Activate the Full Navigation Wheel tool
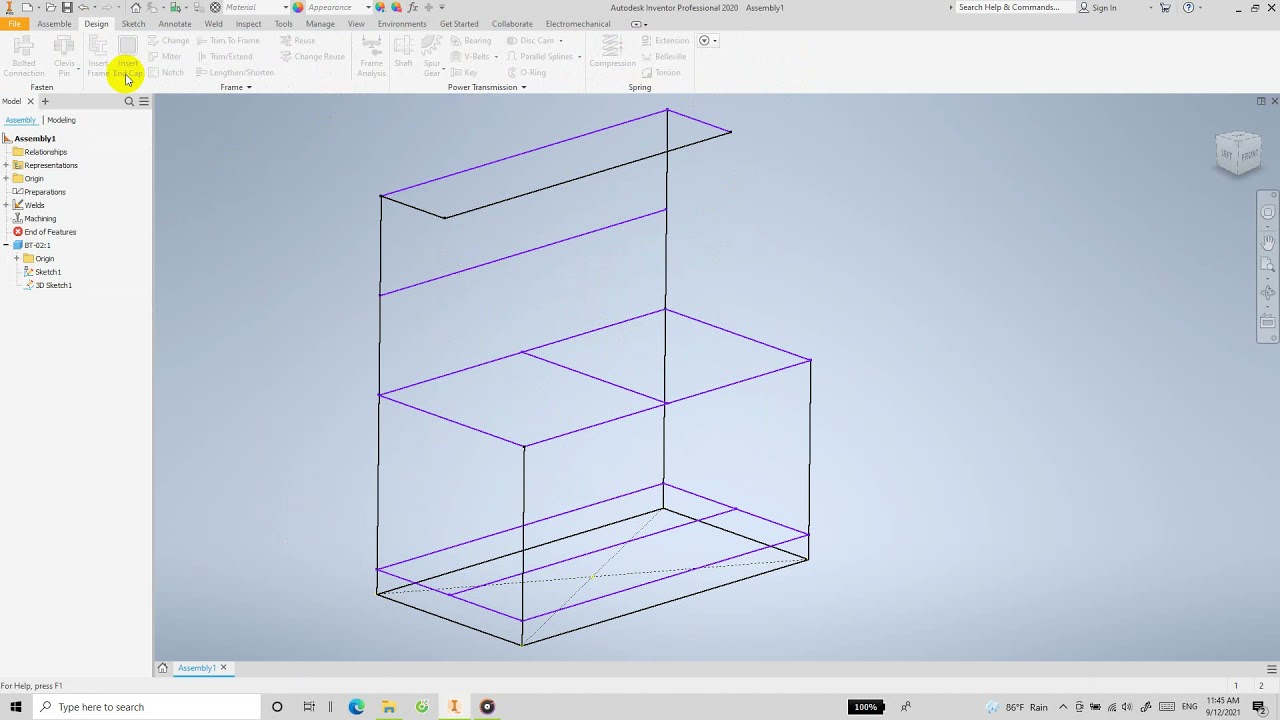The image size is (1280, 720). coord(1268,212)
